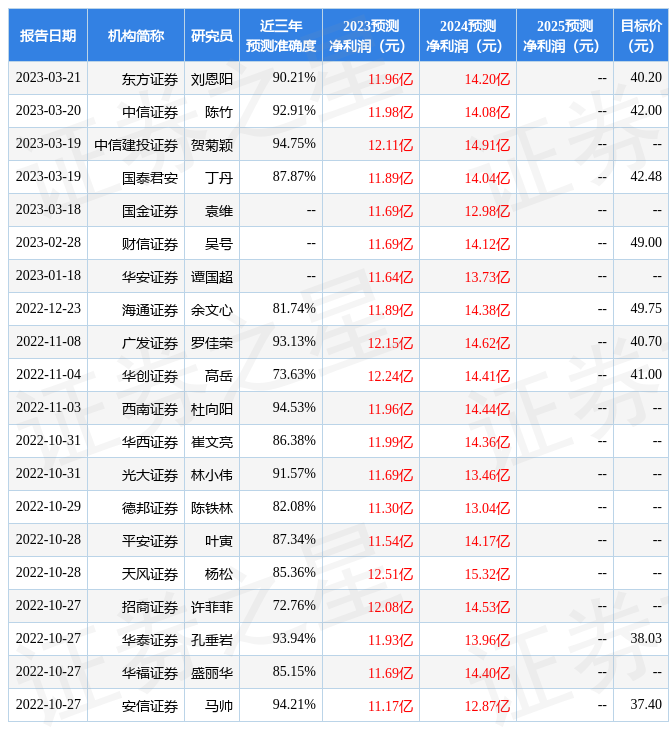Click analyst name 刘恩阳
Screen dimensions: 669x730
click(x=212, y=79)
